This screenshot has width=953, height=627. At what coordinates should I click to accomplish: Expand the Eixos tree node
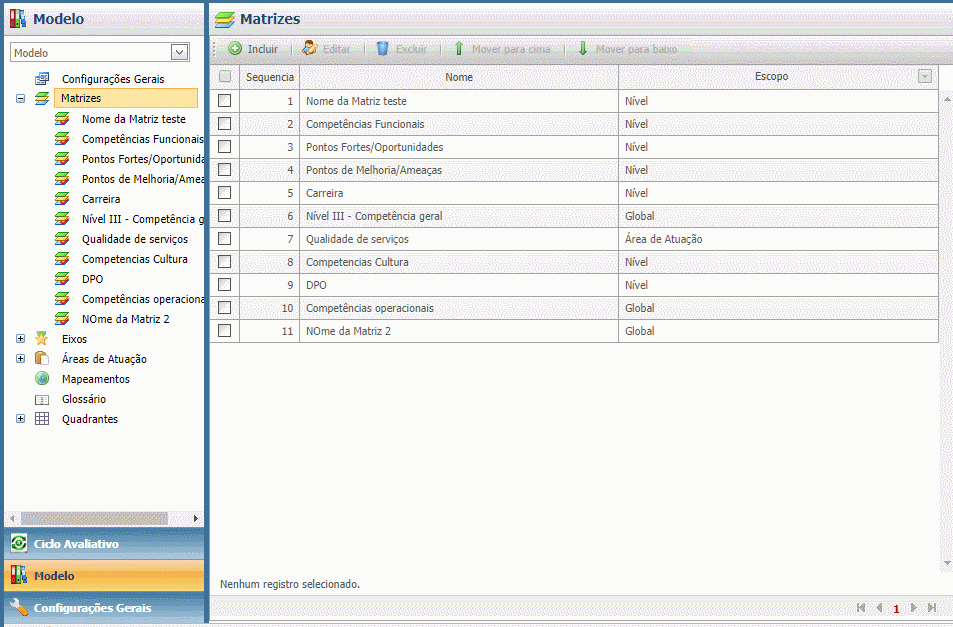(x=20, y=339)
